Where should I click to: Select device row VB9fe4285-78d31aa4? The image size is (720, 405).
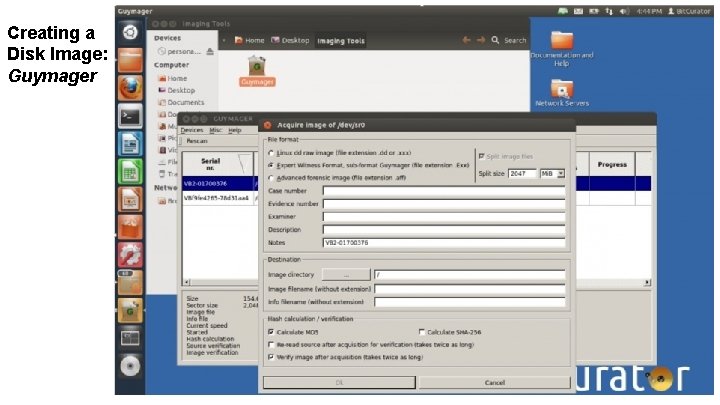218,198
